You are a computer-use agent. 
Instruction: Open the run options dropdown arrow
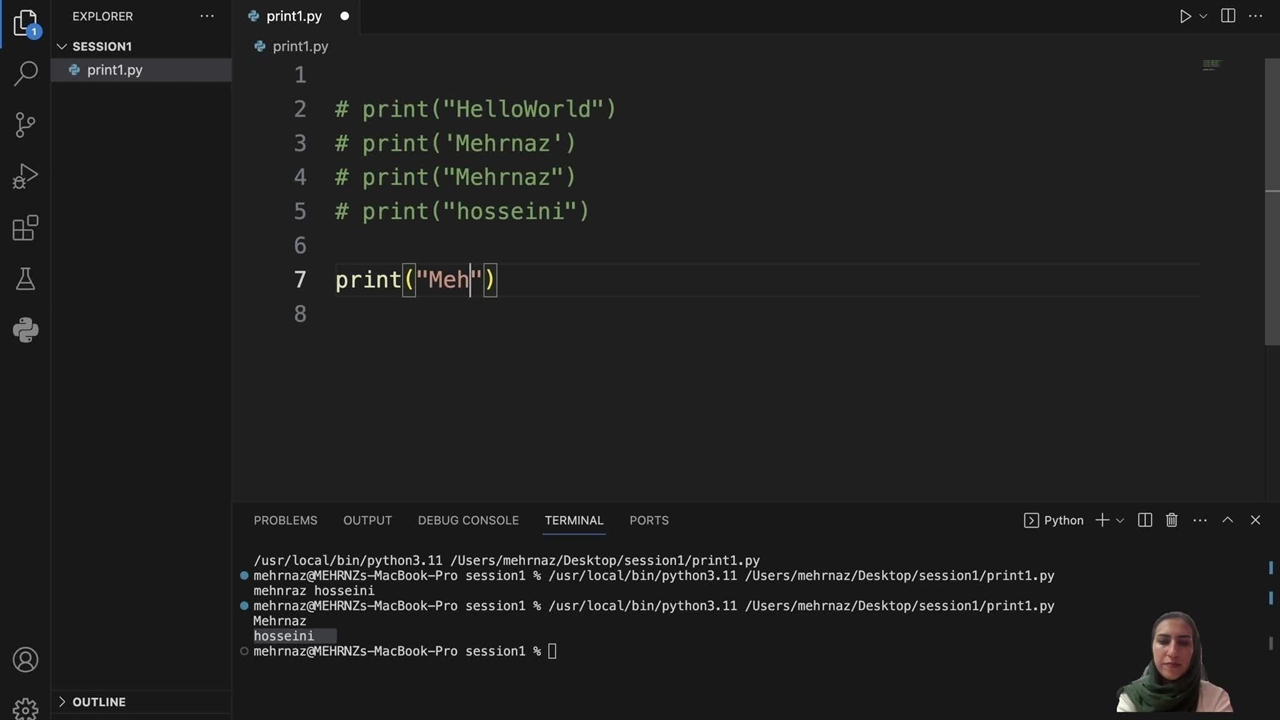tap(1203, 16)
